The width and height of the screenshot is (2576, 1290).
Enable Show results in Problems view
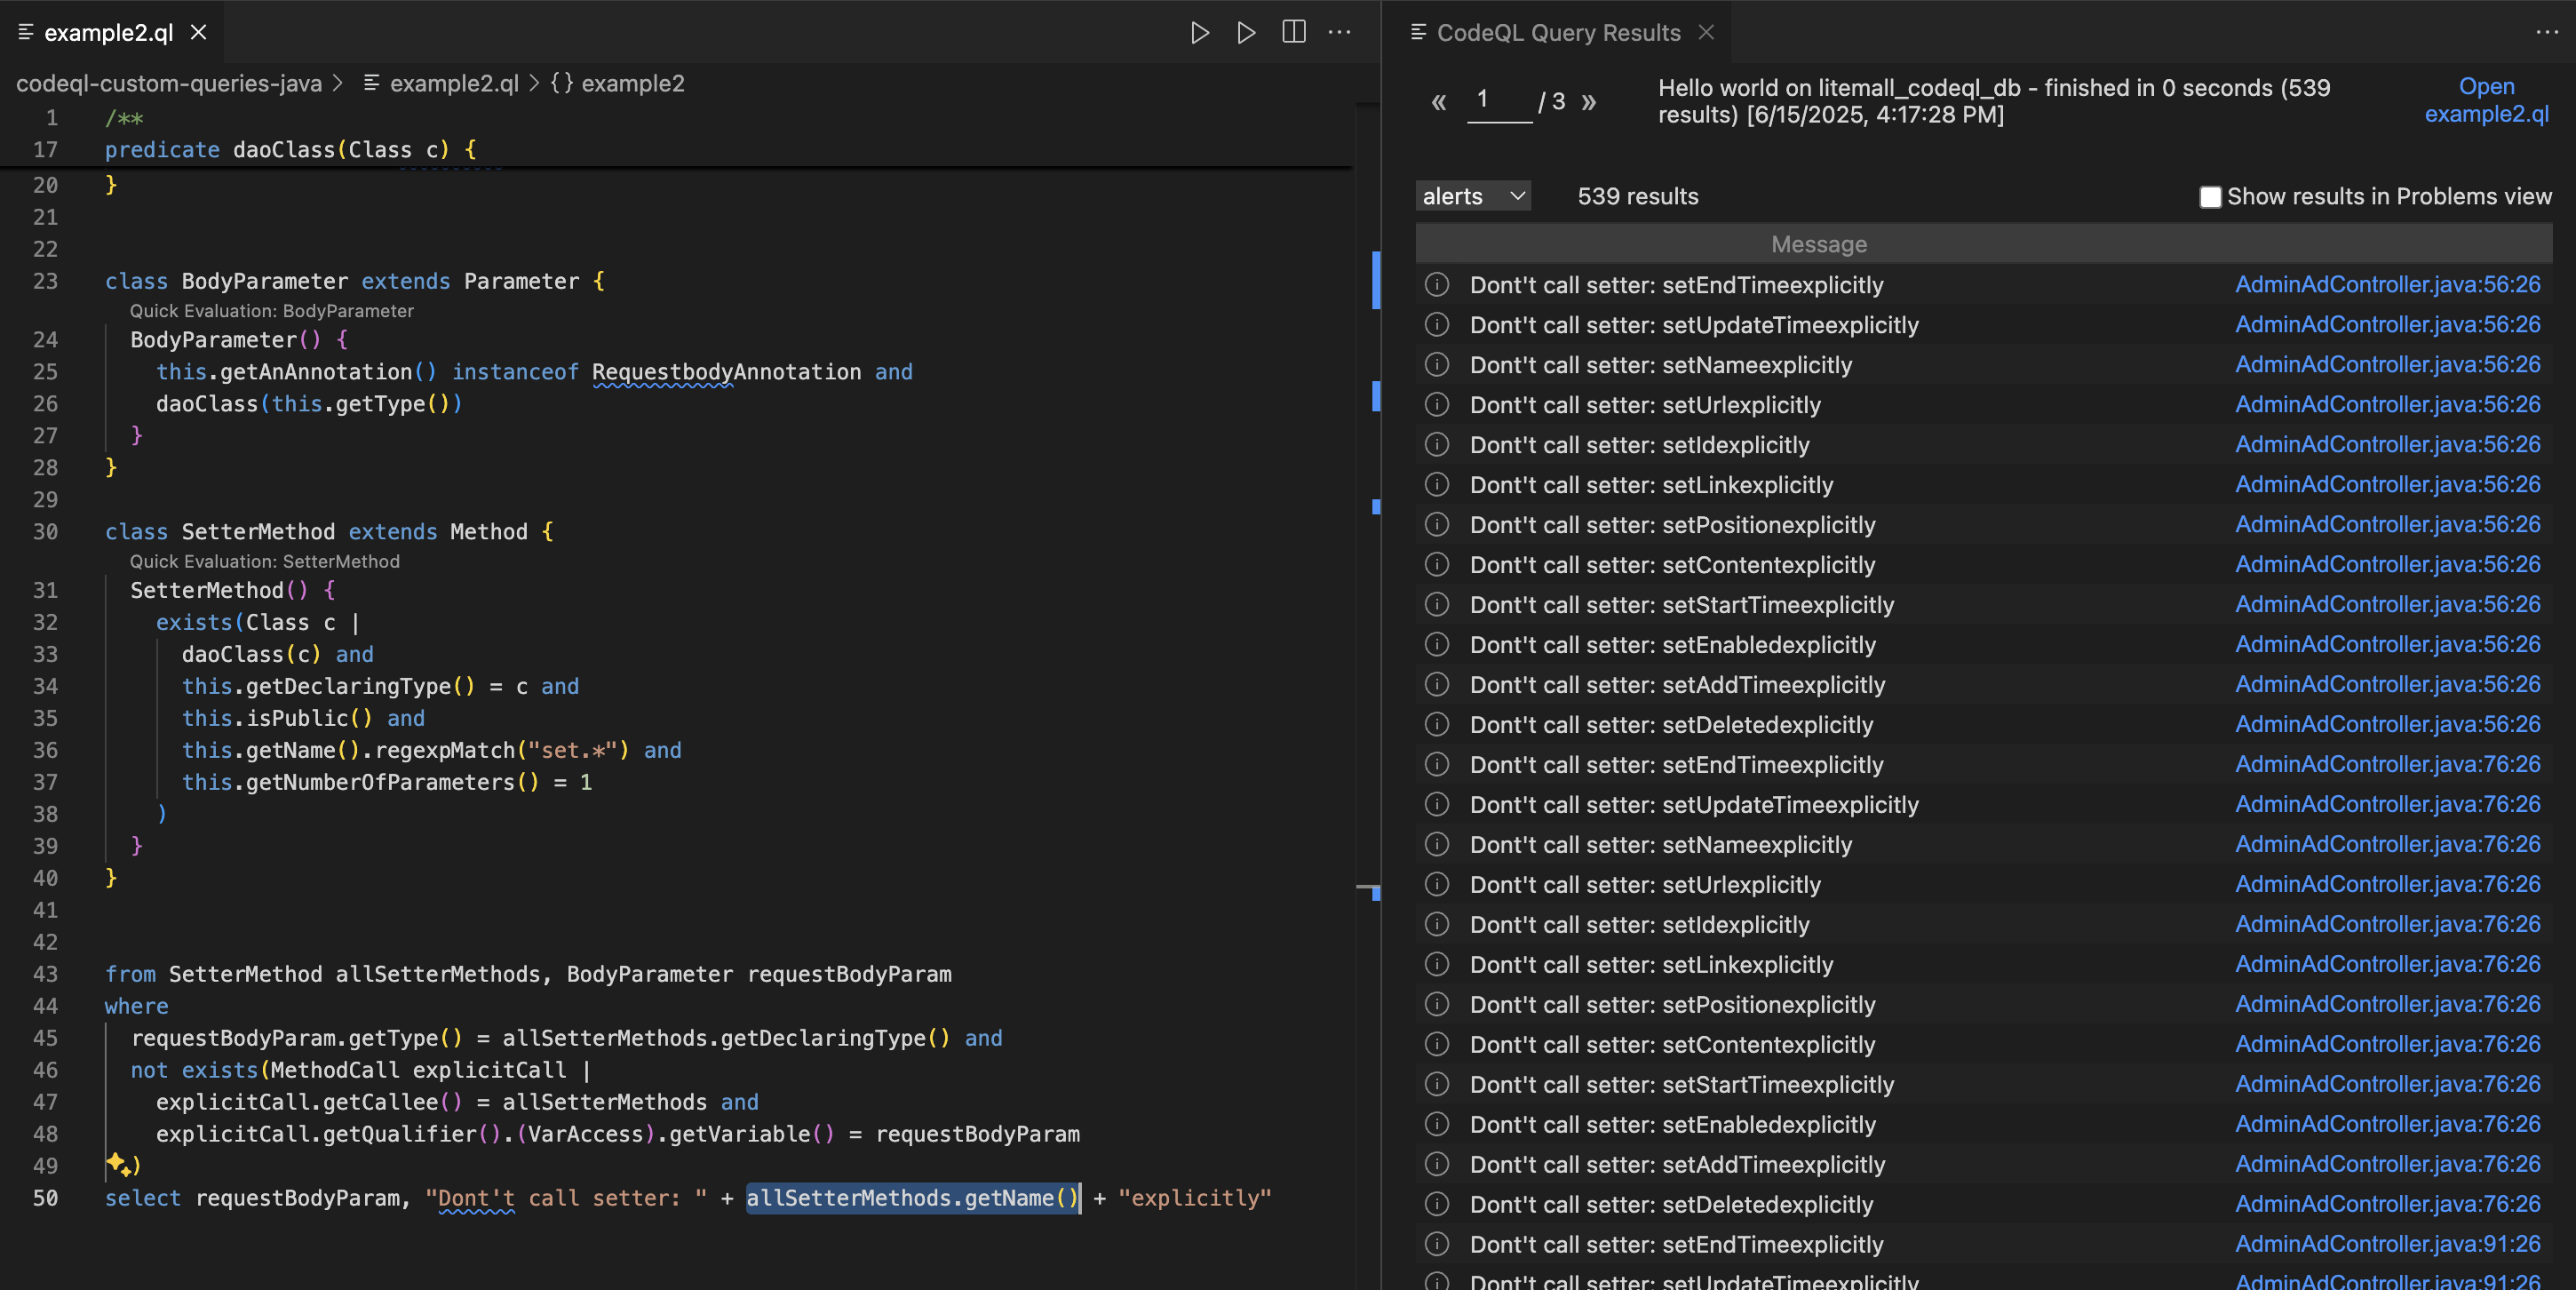[x=2210, y=197]
